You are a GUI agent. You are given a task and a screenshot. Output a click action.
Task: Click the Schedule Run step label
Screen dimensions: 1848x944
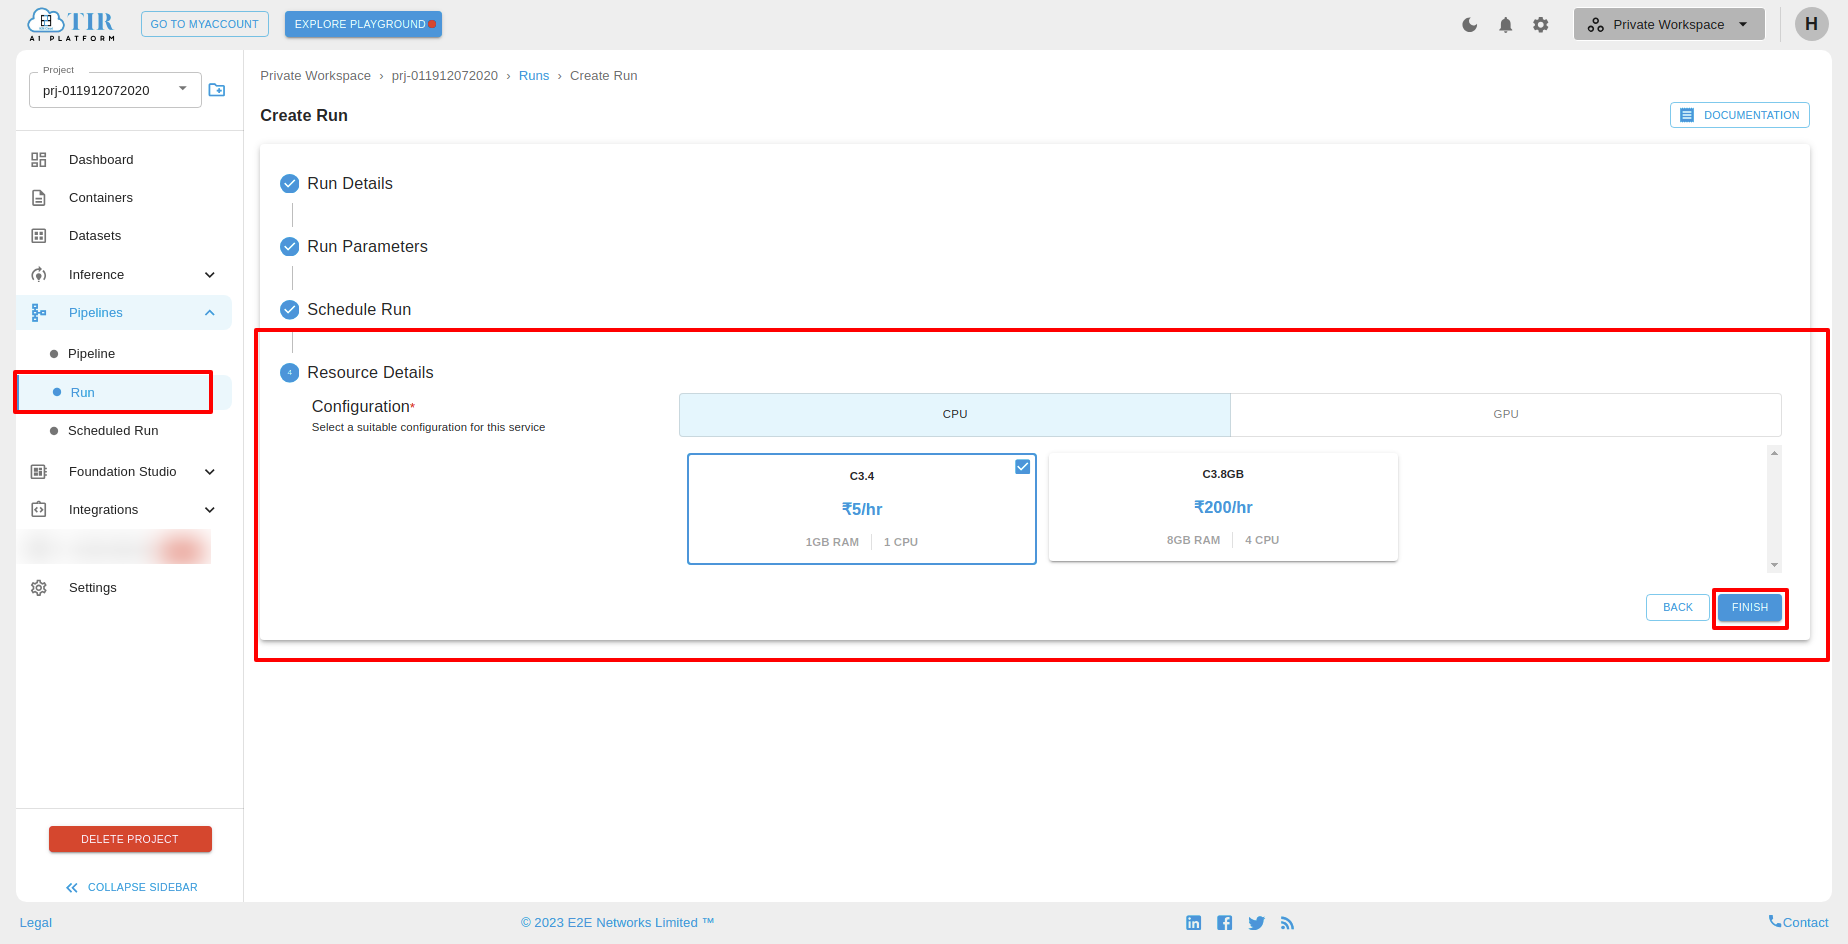359,310
